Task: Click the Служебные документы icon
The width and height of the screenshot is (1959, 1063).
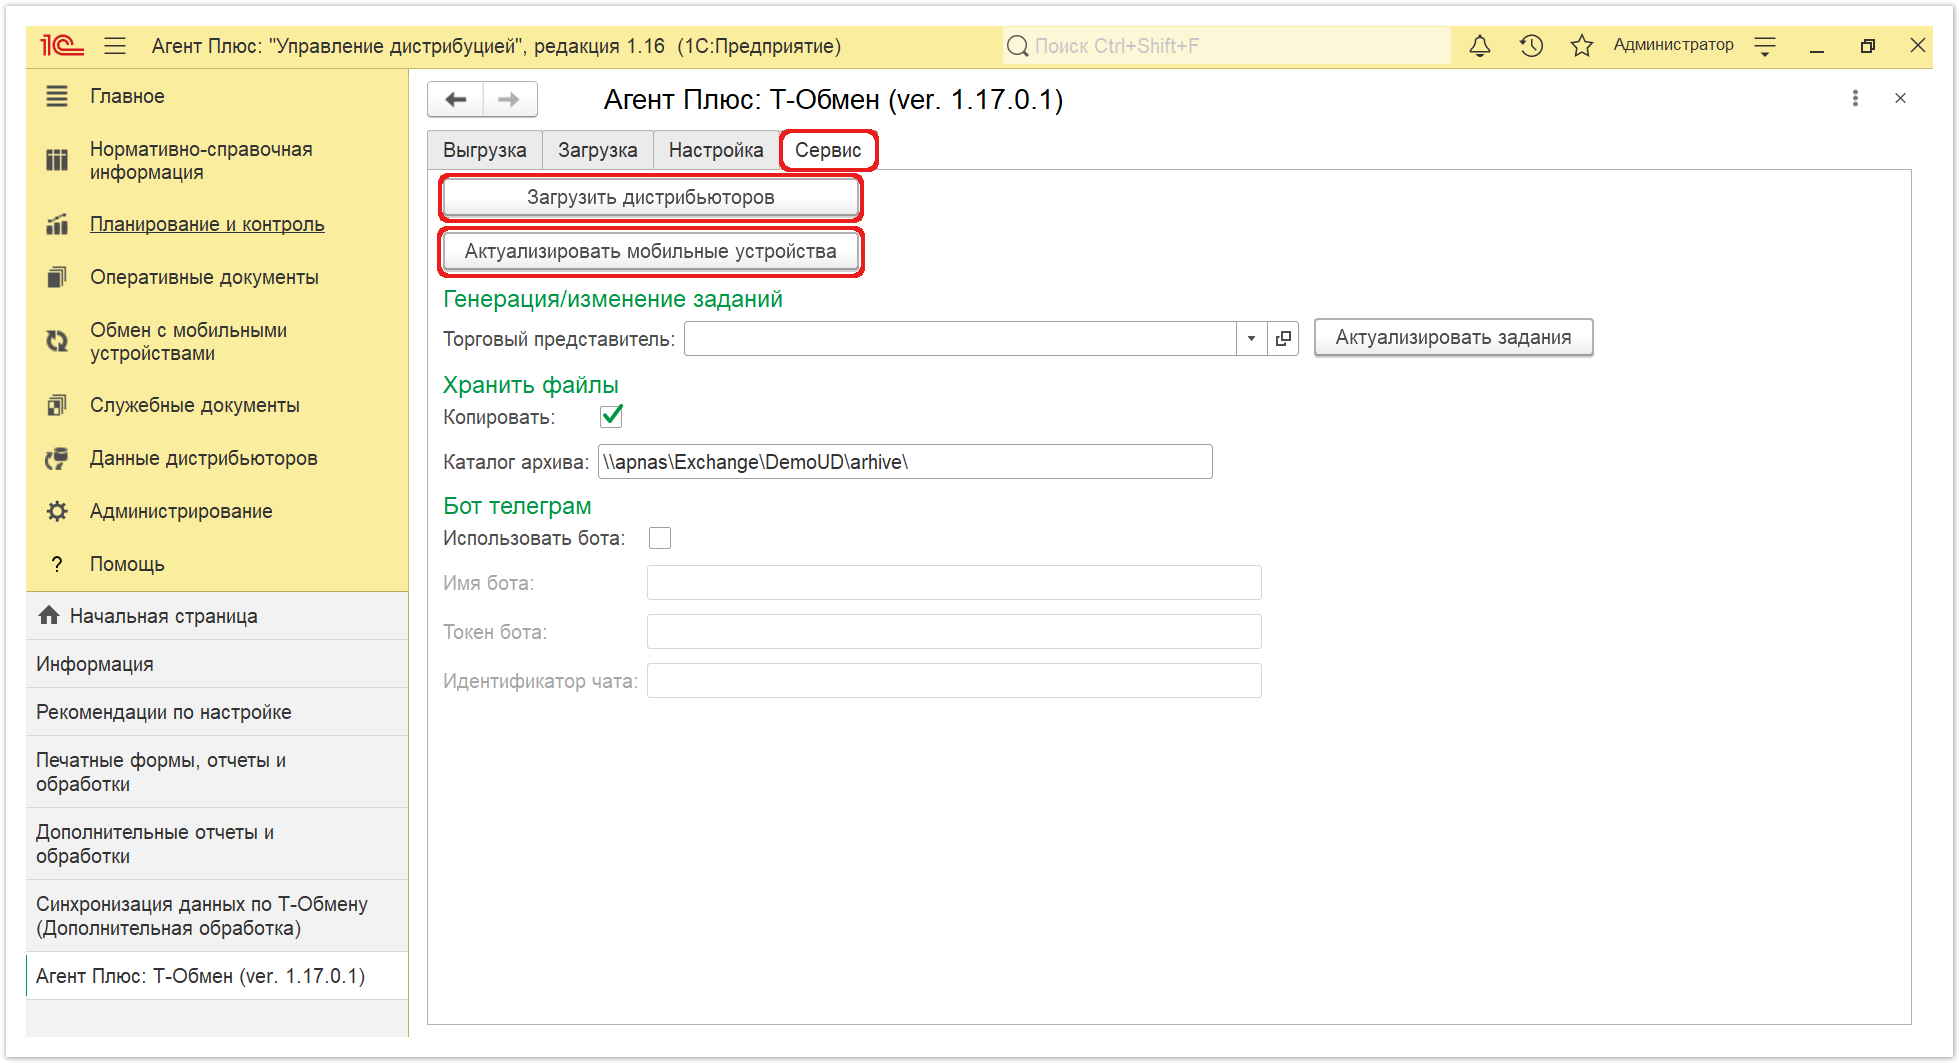Action: 57,405
